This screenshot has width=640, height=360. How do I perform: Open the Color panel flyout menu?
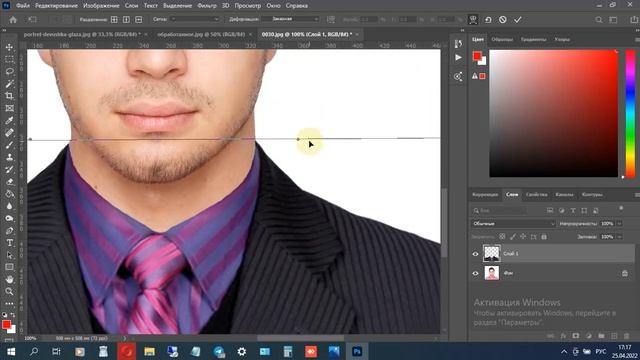tap(637, 40)
